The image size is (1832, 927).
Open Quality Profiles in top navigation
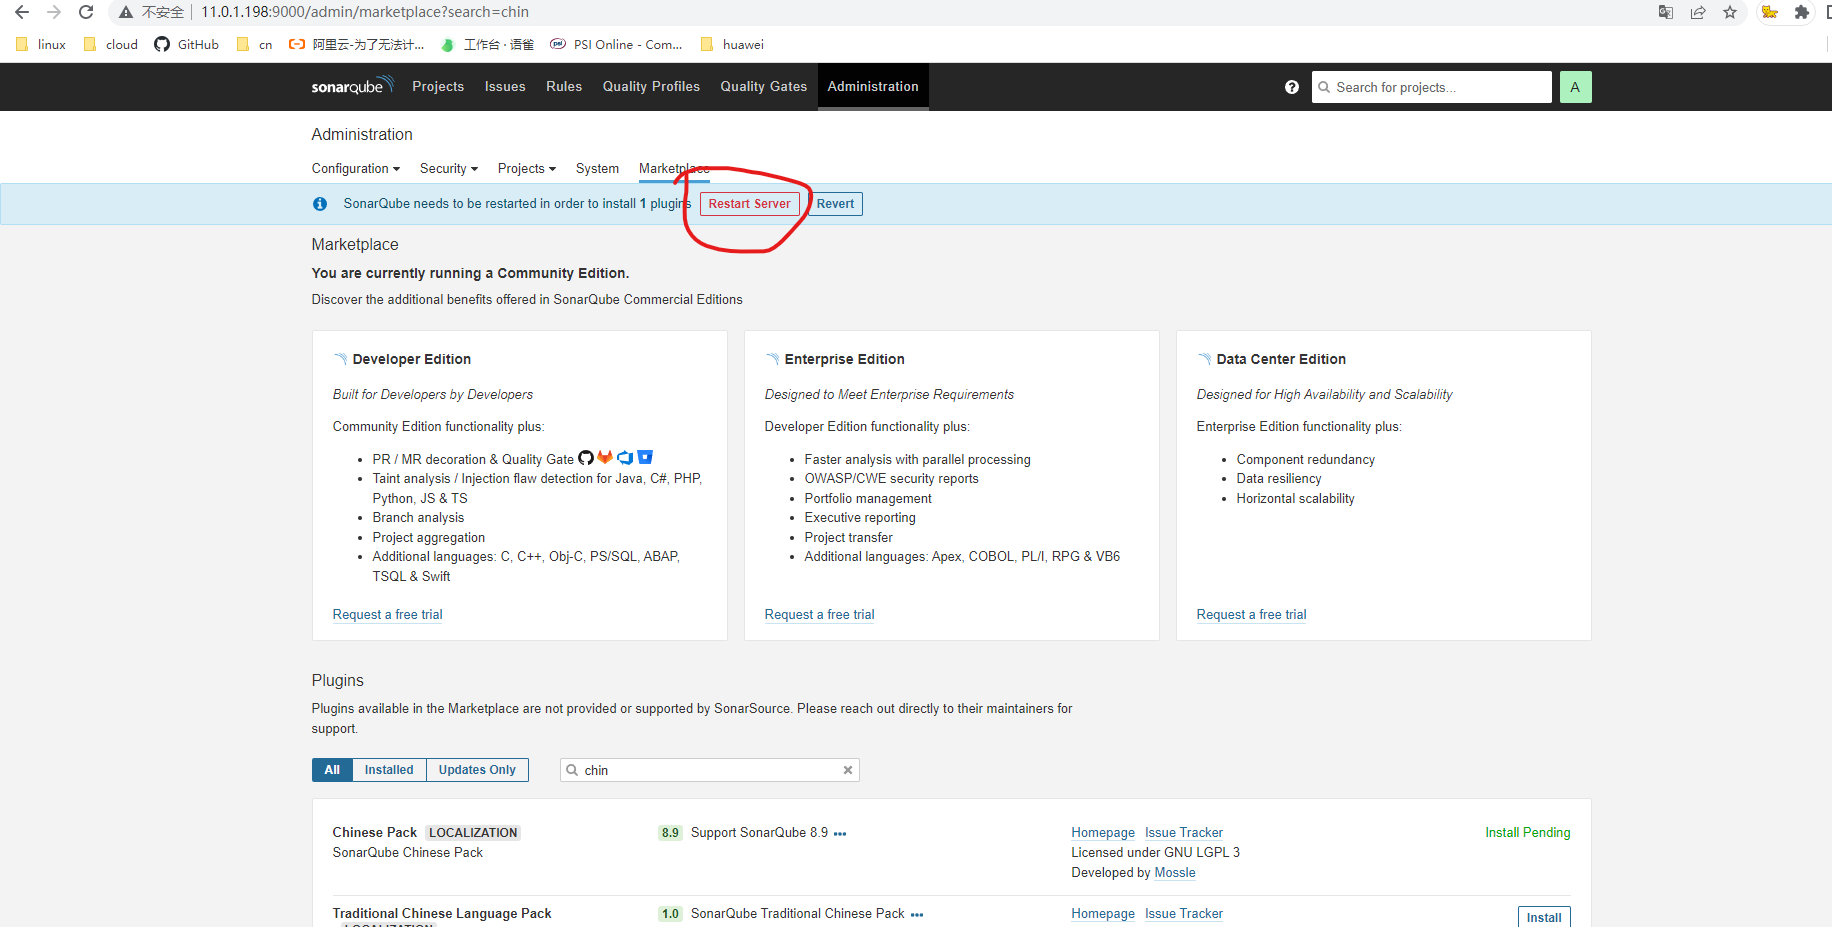click(651, 87)
